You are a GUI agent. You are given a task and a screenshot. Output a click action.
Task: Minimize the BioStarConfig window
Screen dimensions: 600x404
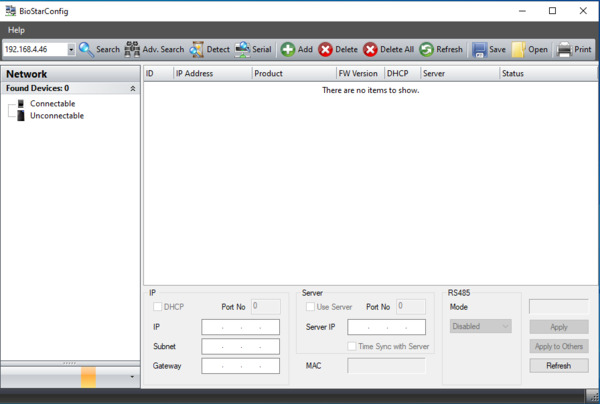click(x=522, y=11)
